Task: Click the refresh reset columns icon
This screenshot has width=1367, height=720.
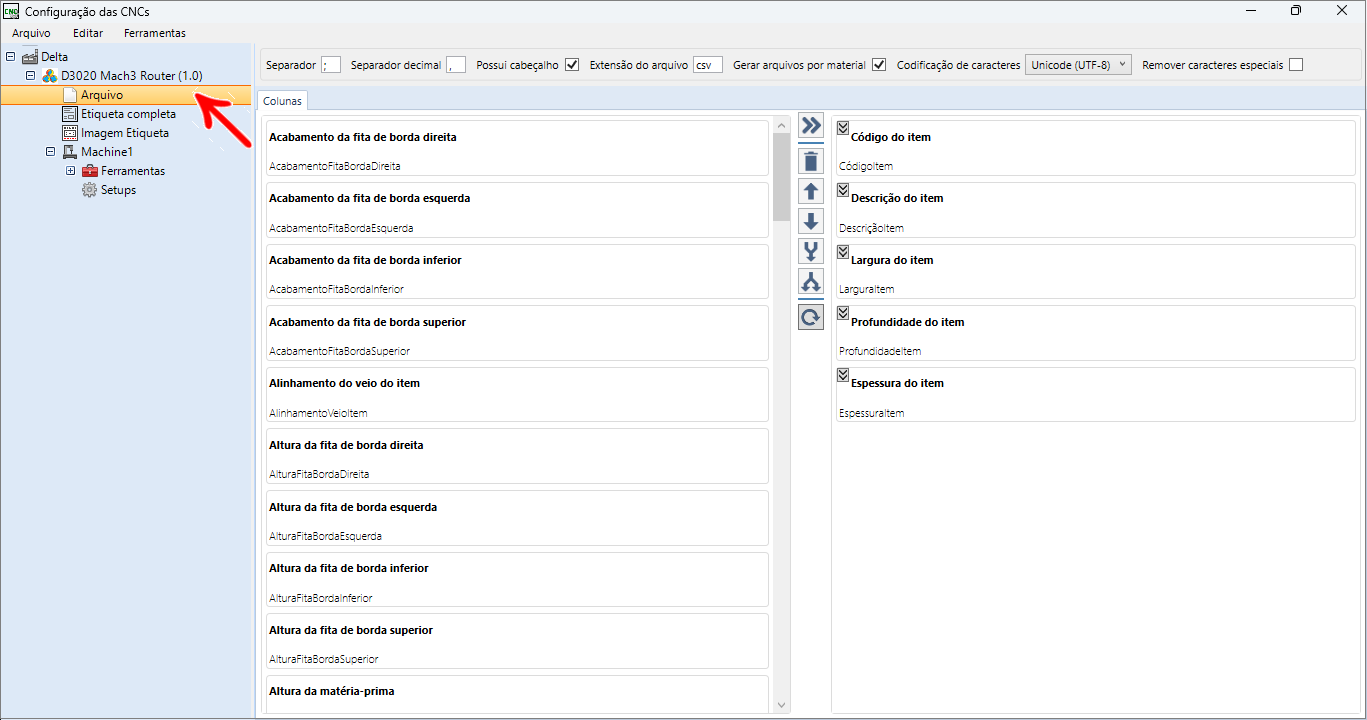Action: click(811, 317)
